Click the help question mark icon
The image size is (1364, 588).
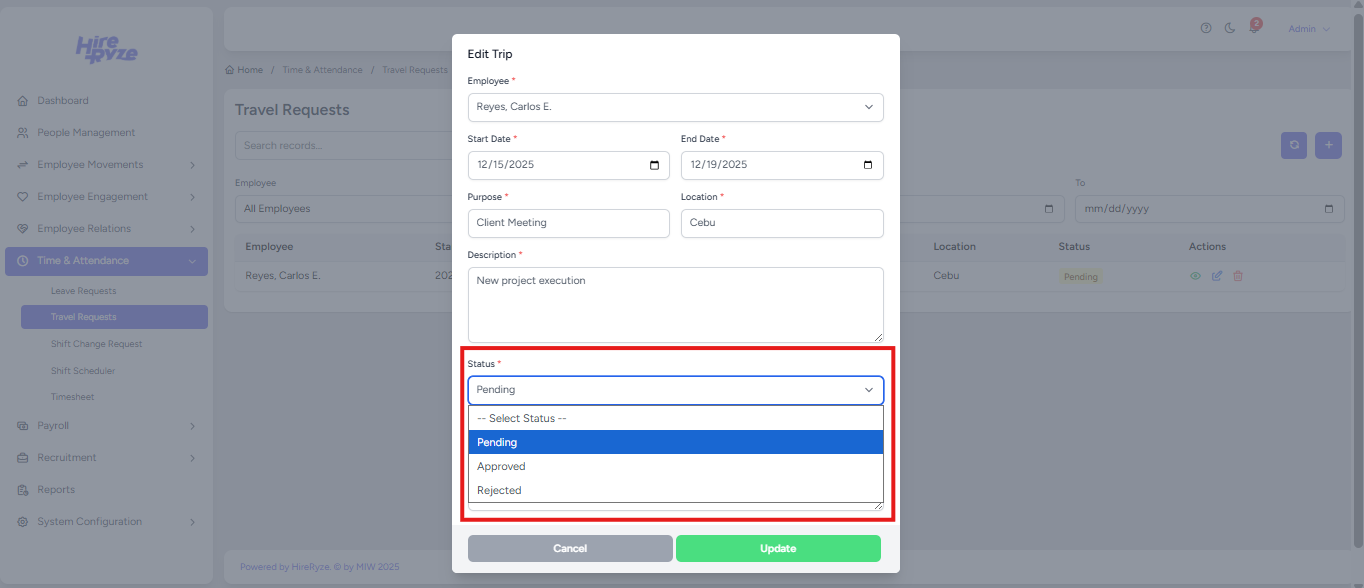coord(1206,28)
